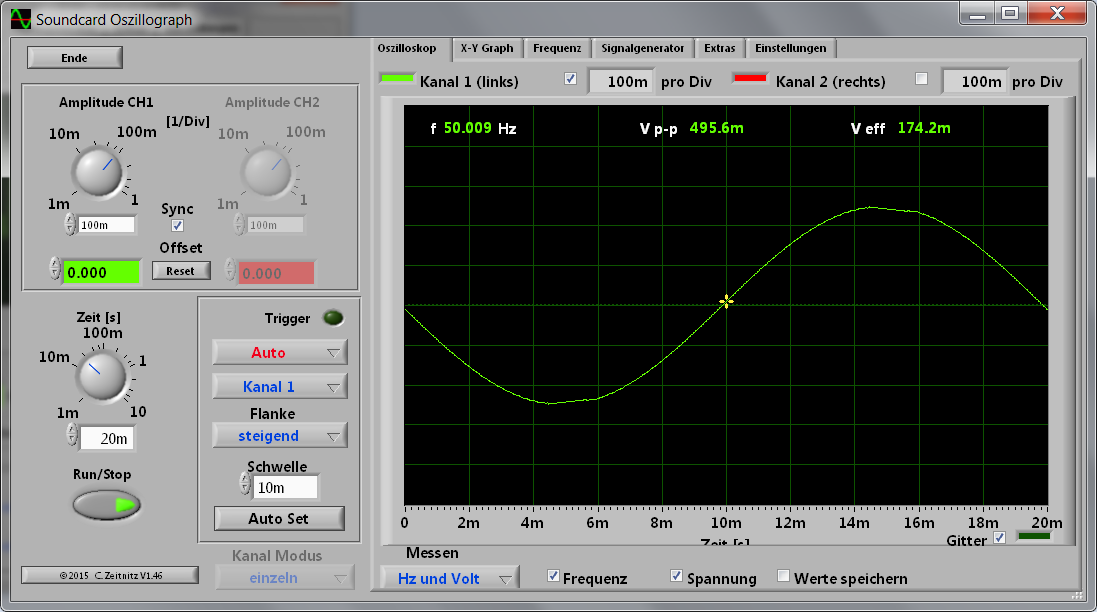
Task: Open the Auto trigger mode dropdown
Action: point(280,352)
